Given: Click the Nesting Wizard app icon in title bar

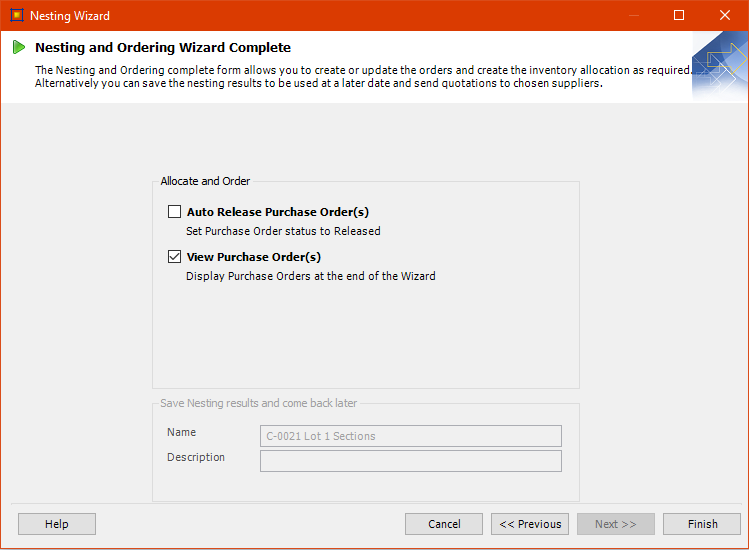Looking at the screenshot, I should coord(16,16).
